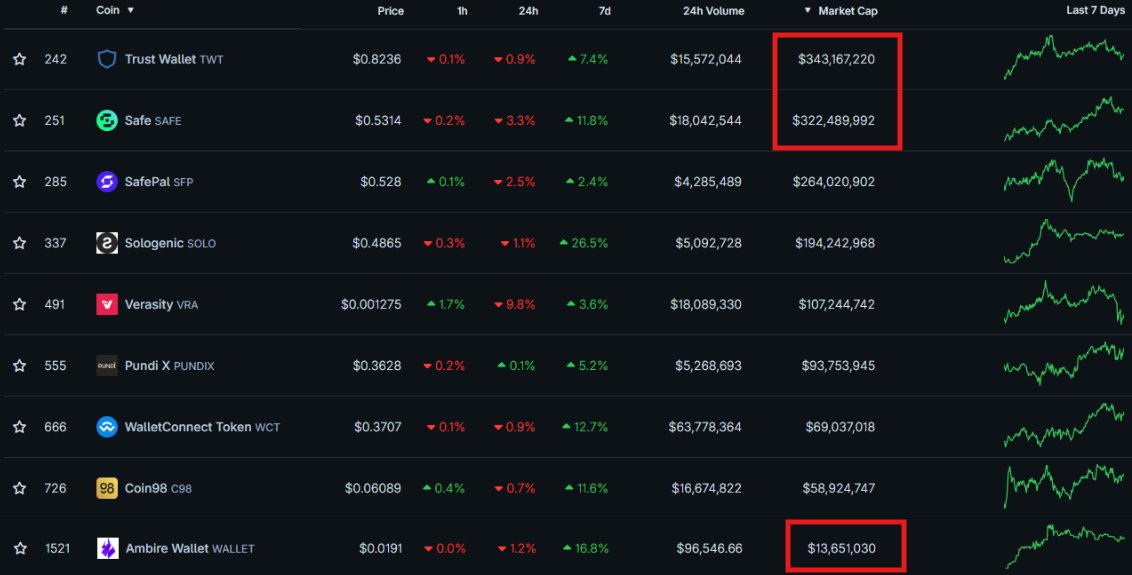Click Coin98 price $0.06089
Viewport: 1132px width, 575px height.
click(373, 488)
